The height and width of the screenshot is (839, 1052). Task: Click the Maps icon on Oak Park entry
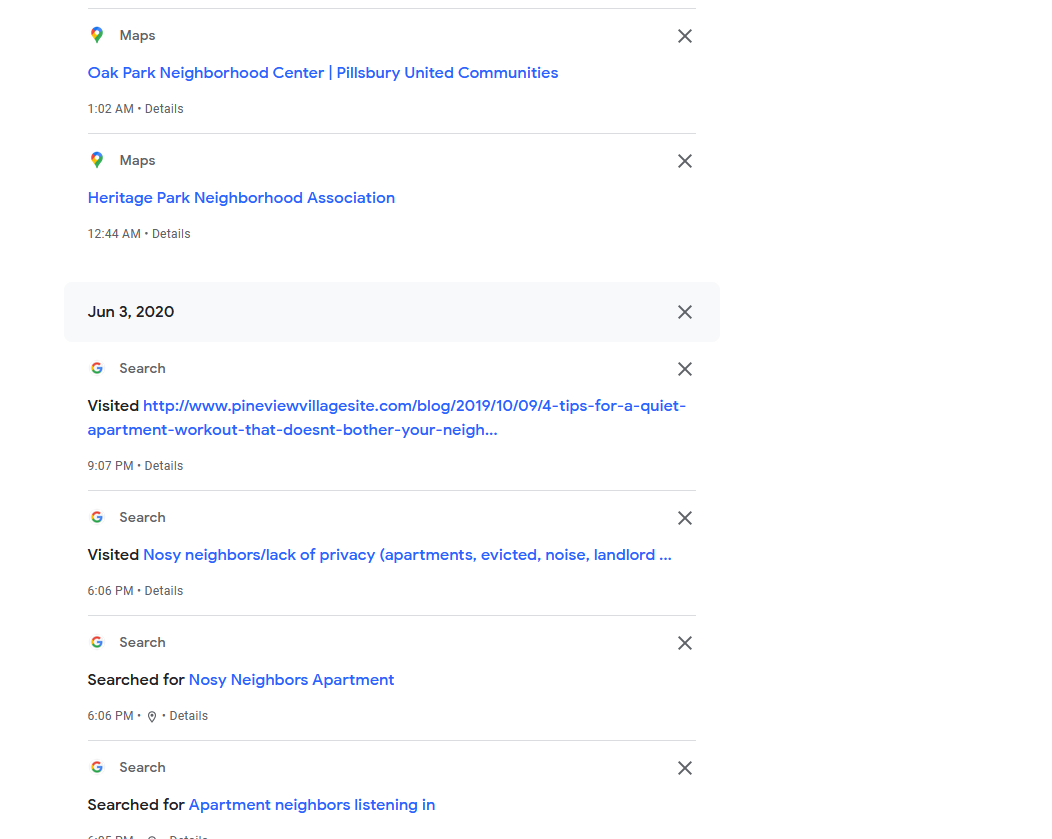click(x=97, y=36)
